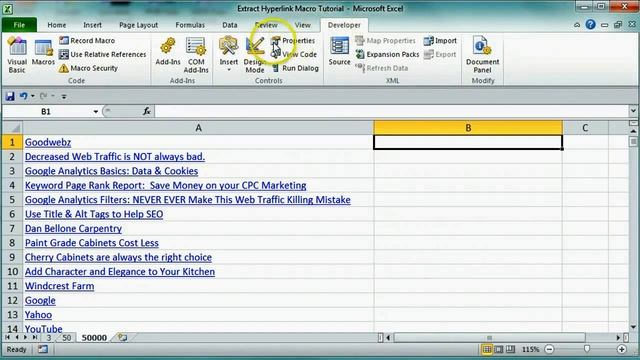Open the Name Box dropdown
The image size is (640, 360).
(x=96, y=111)
